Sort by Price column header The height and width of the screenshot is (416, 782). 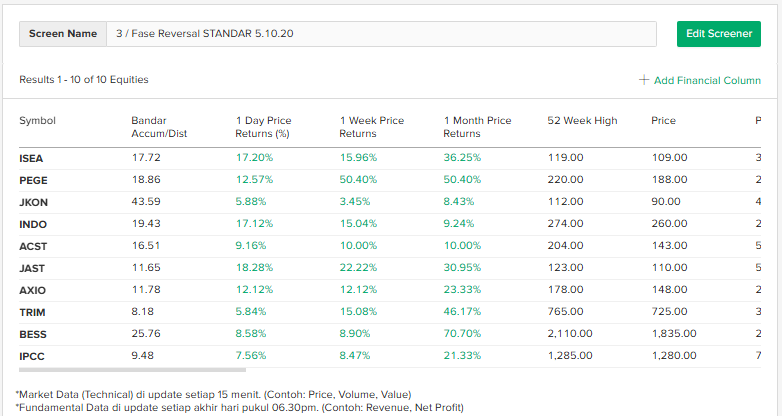click(x=663, y=121)
